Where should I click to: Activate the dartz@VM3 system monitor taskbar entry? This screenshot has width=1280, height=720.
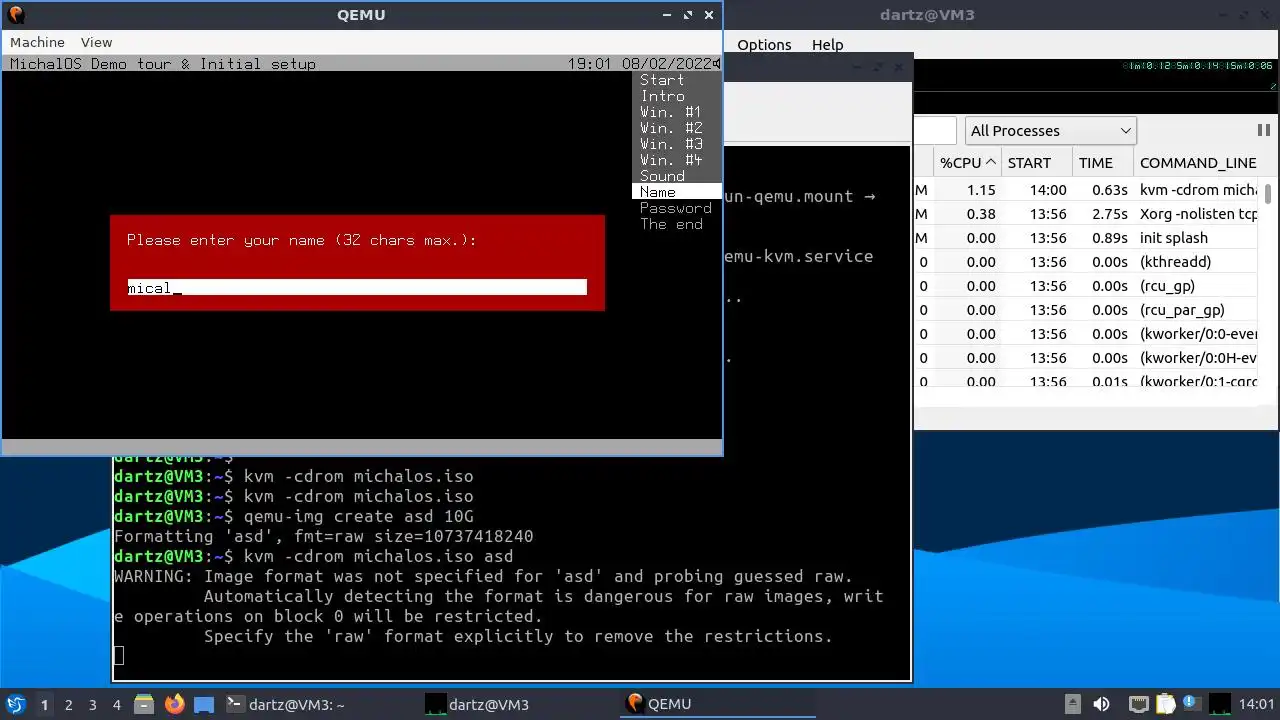pyautogui.click(x=520, y=704)
